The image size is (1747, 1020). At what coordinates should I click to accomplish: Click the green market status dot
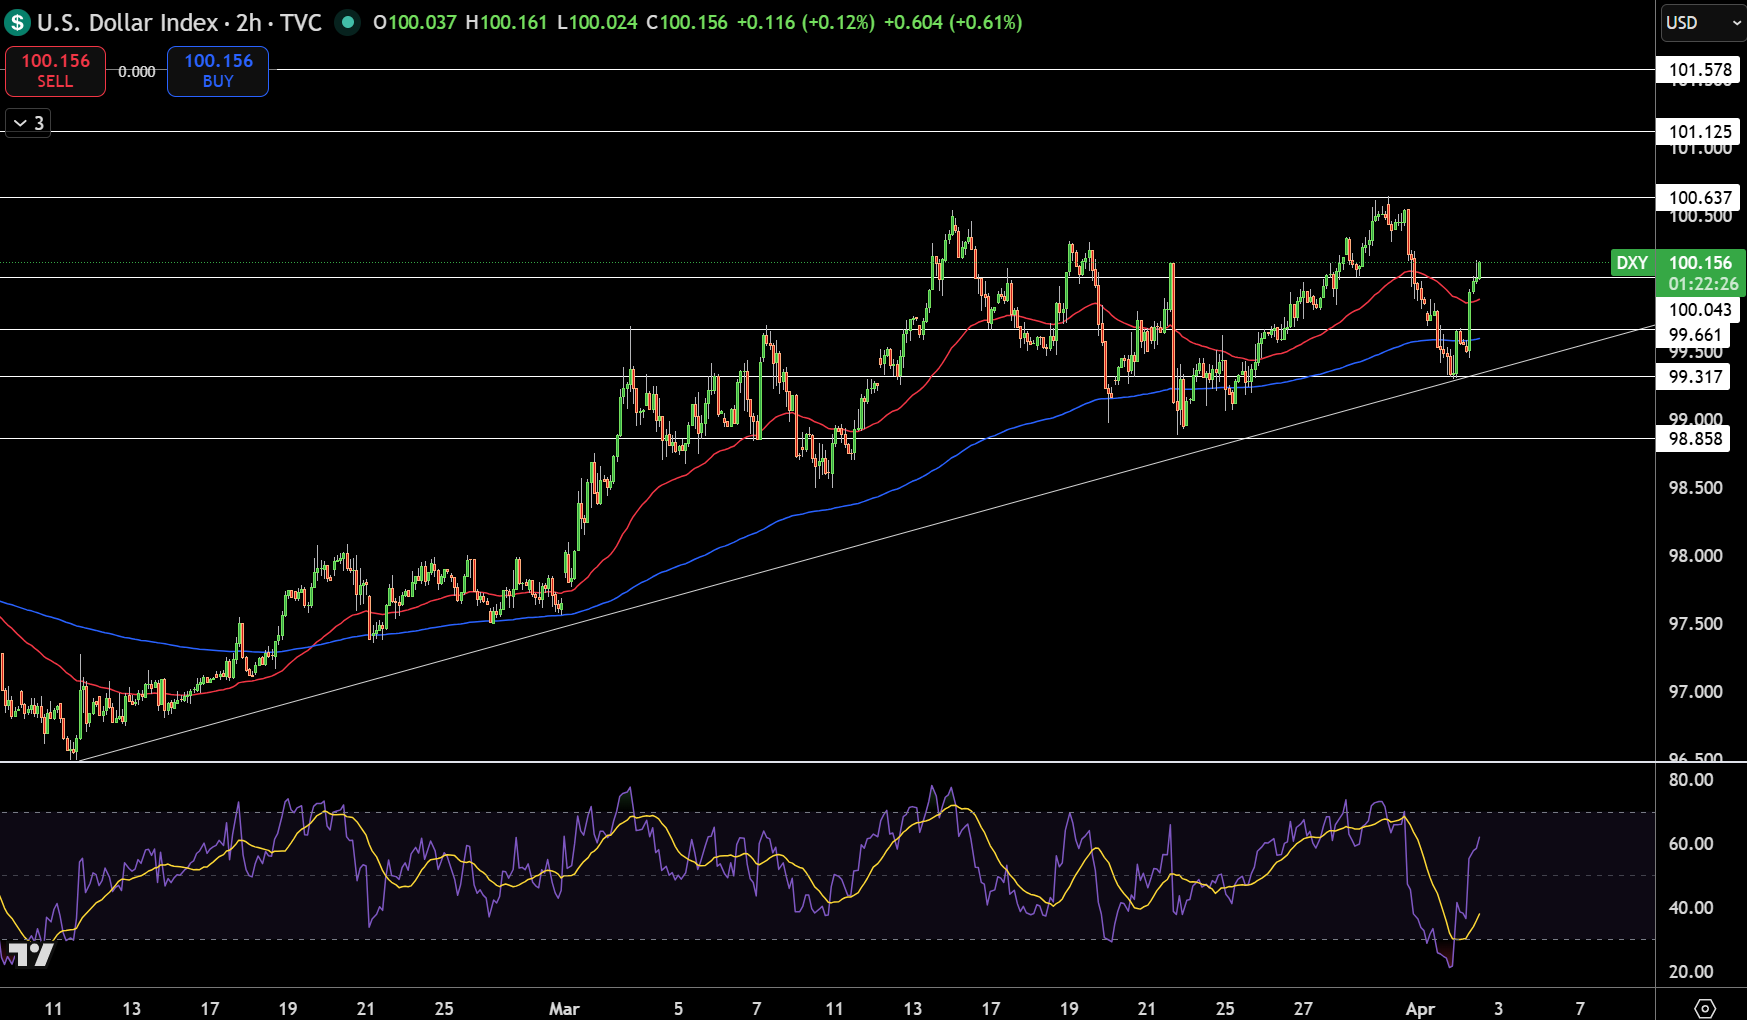[347, 22]
